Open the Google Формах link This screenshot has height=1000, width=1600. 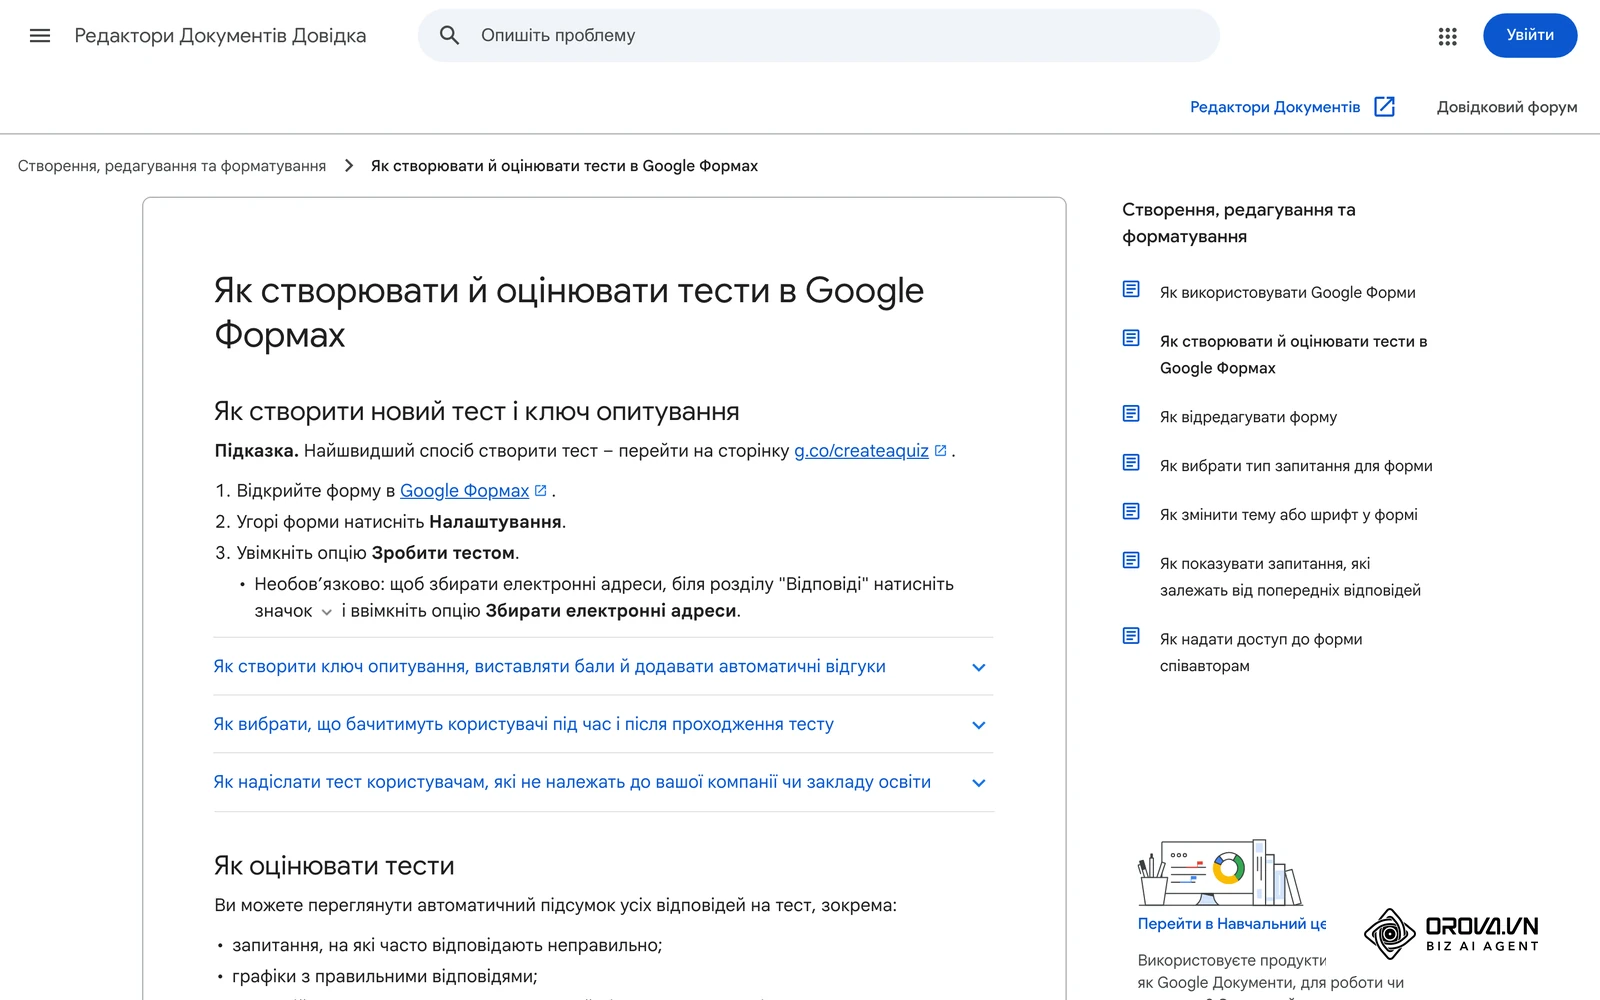[x=464, y=491]
